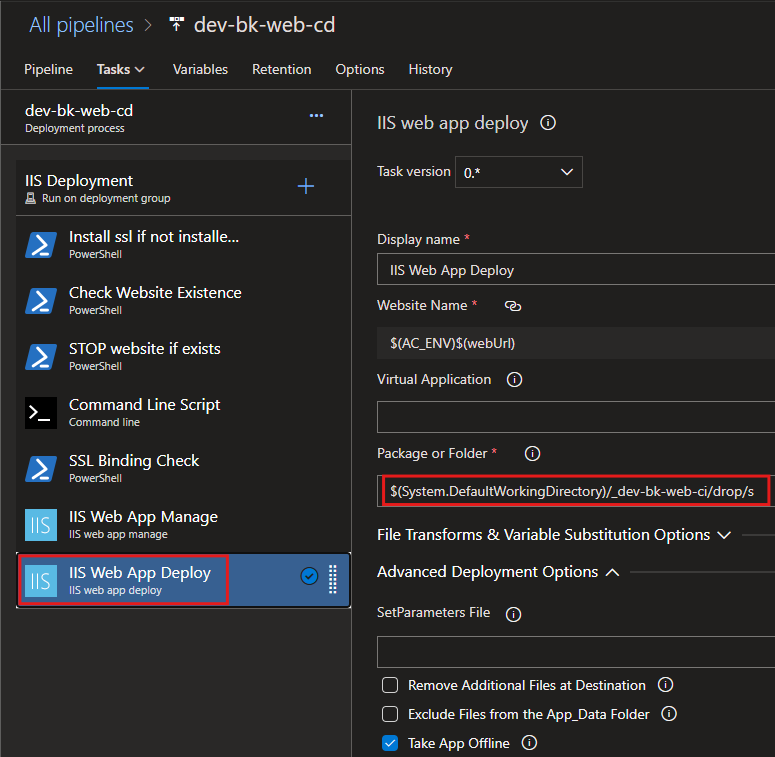Open the History tab

431,69
